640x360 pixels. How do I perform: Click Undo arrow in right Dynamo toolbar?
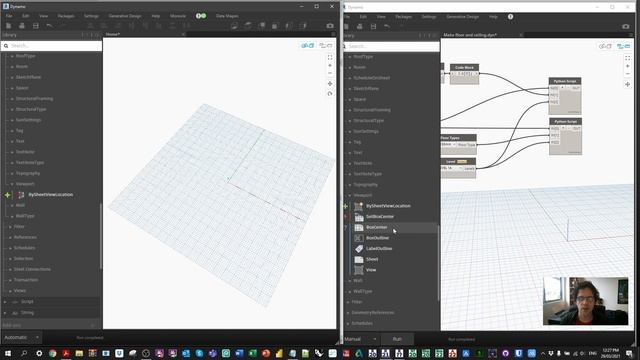(387, 27)
